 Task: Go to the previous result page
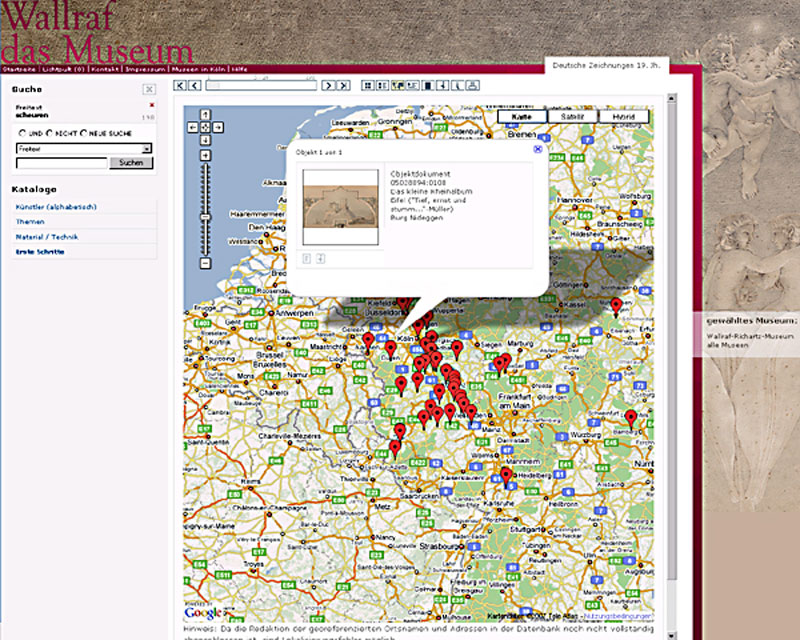pyautogui.click(x=194, y=85)
